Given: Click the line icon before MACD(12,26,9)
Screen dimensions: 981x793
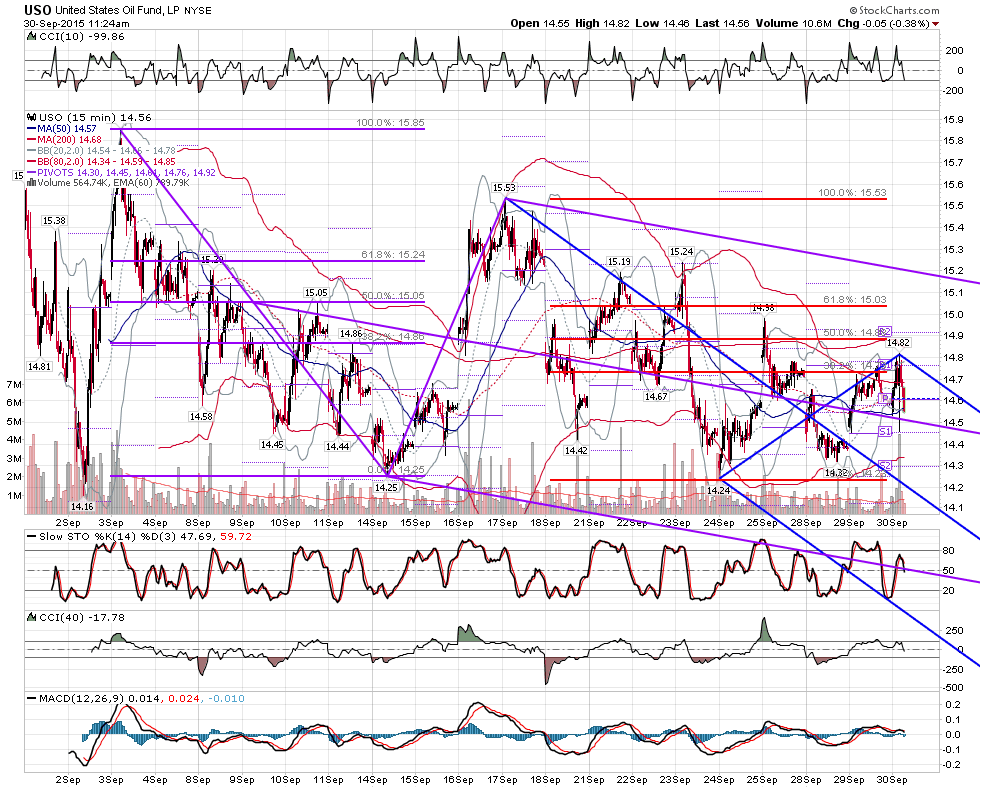Looking at the screenshot, I should click(31, 699).
